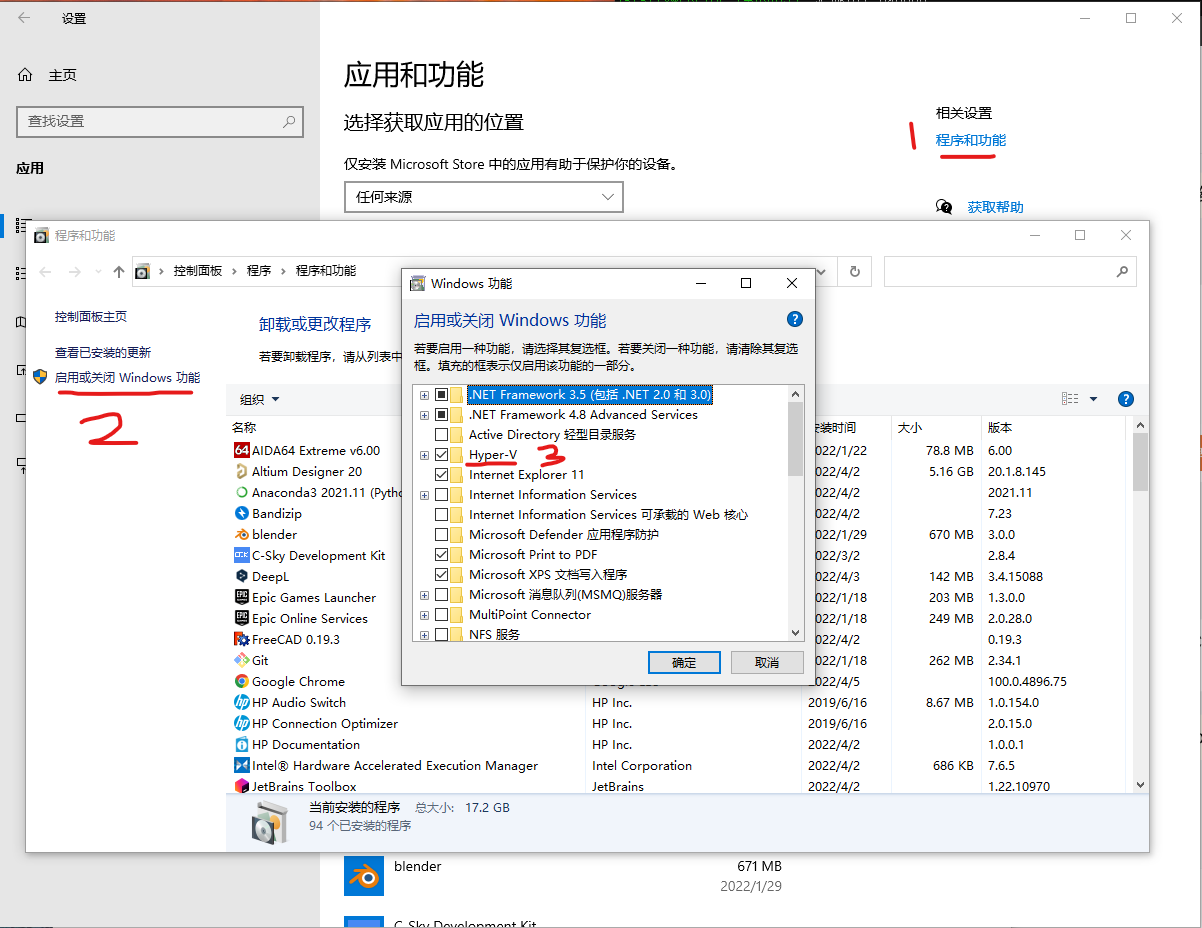This screenshot has height=928, width=1202.
Task: Uncheck the Hyper-V checkbox
Action: (x=442, y=455)
